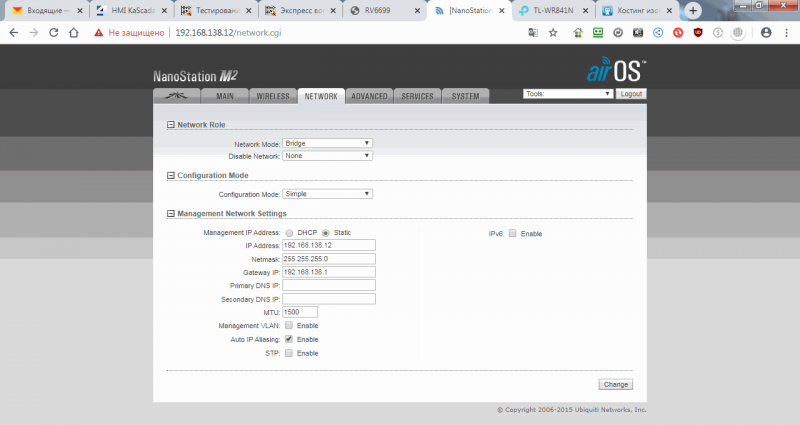Open the Configuration Mode dropdown

(328, 194)
